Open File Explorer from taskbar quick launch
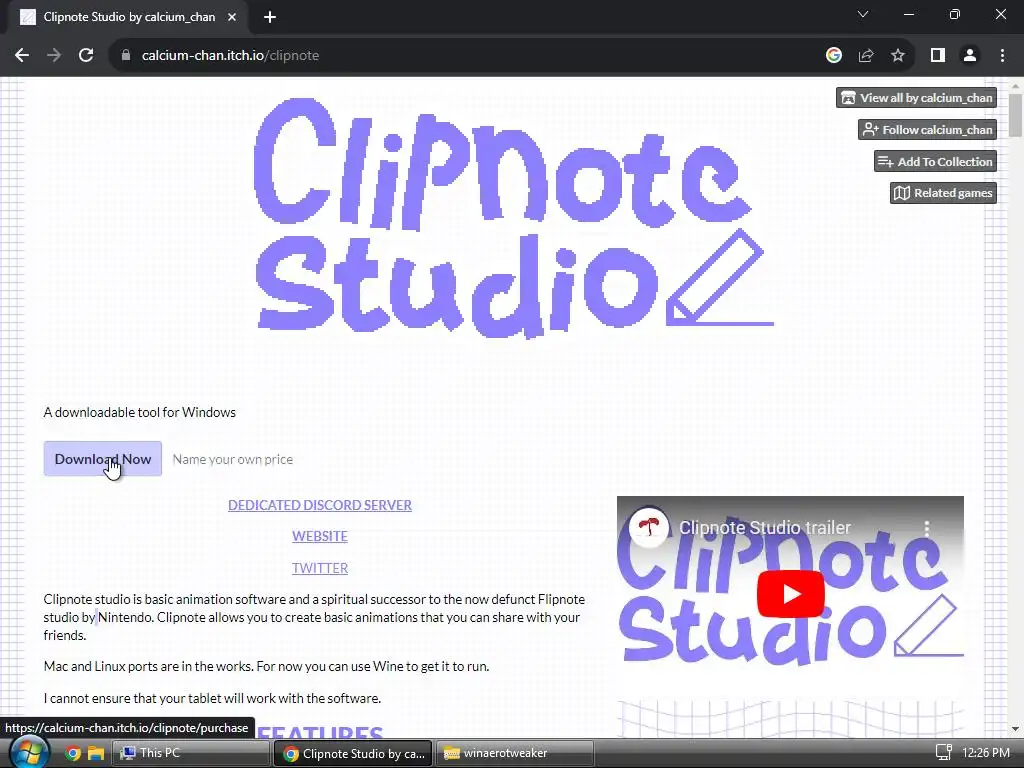 pyautogui.click(x=96, y=753)
